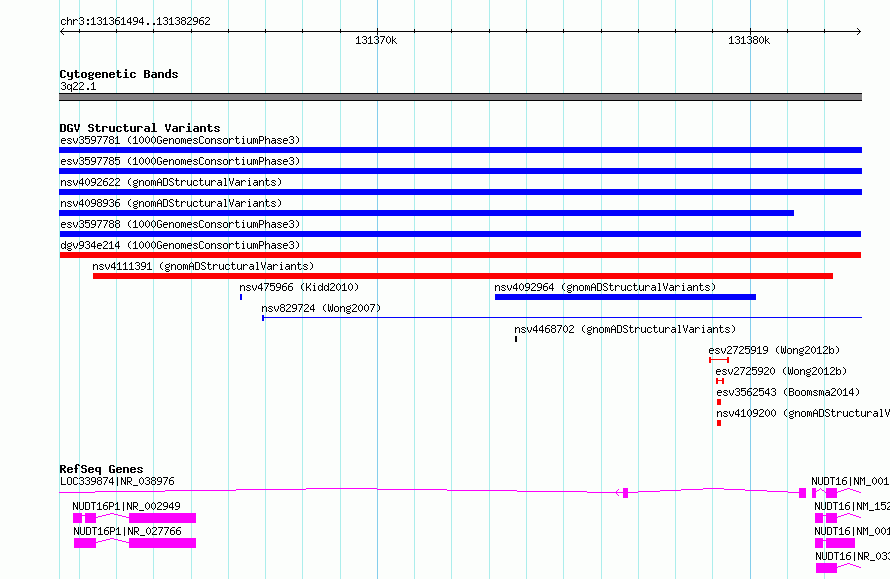
Task: Click the left arrow of the ruler
Action: pyautogui.click(x=62, y=31)
